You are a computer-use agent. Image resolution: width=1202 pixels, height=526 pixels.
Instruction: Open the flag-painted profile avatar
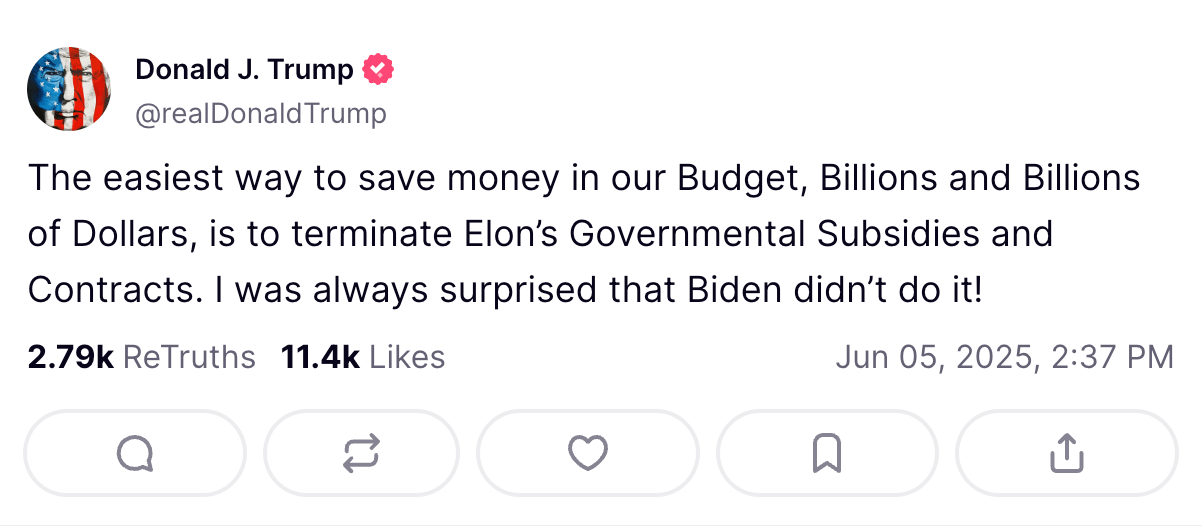pyautogui.click(x=68, y=89)
